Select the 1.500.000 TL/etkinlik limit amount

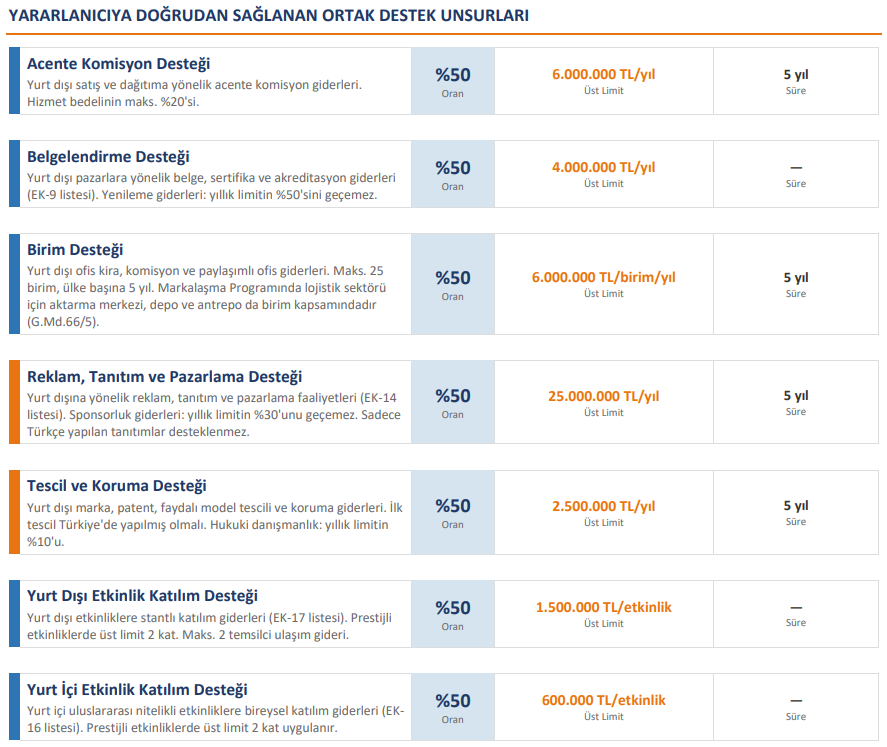(x=603, y=607)
